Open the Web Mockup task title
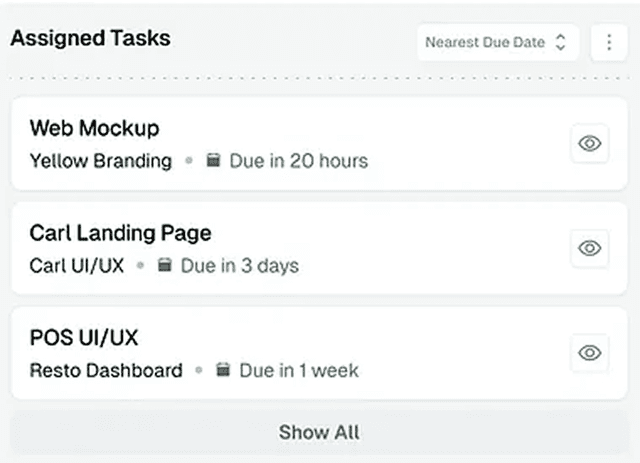 pos(94,128)
